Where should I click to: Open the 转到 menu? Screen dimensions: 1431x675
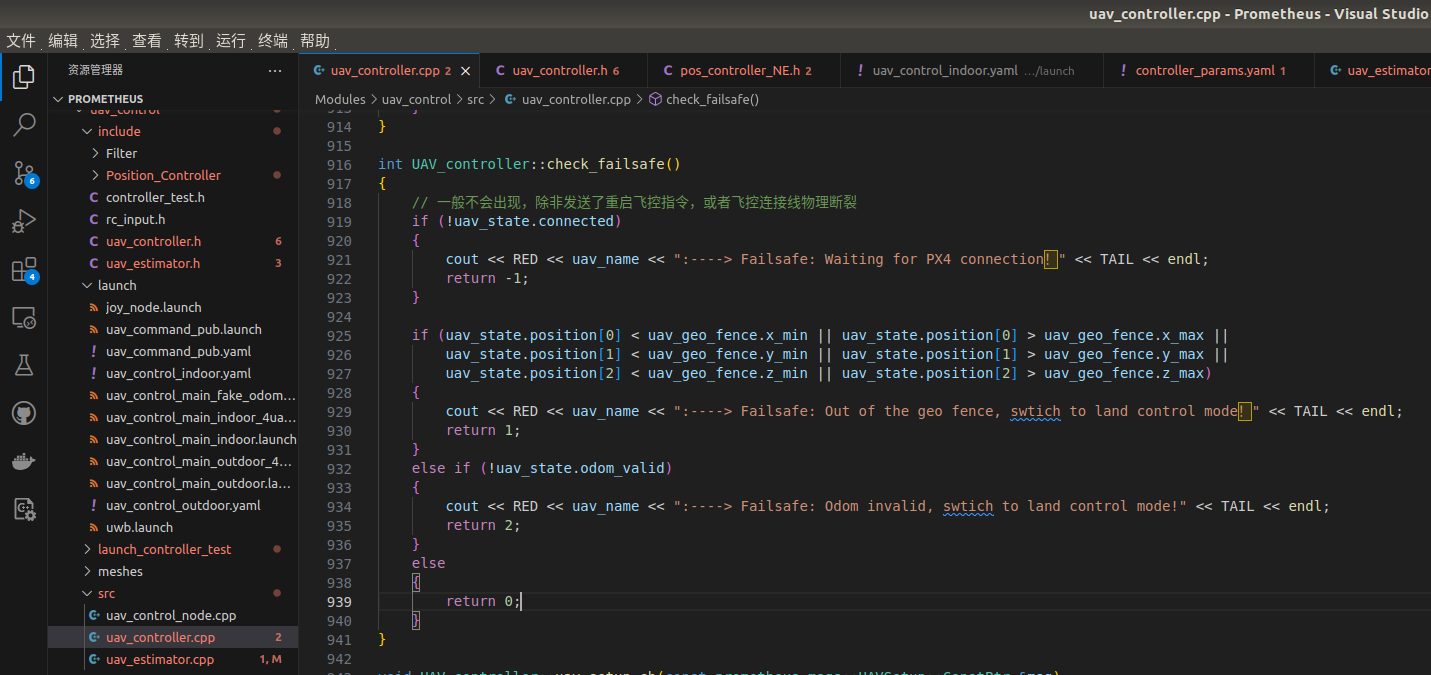tap(189, 41)
